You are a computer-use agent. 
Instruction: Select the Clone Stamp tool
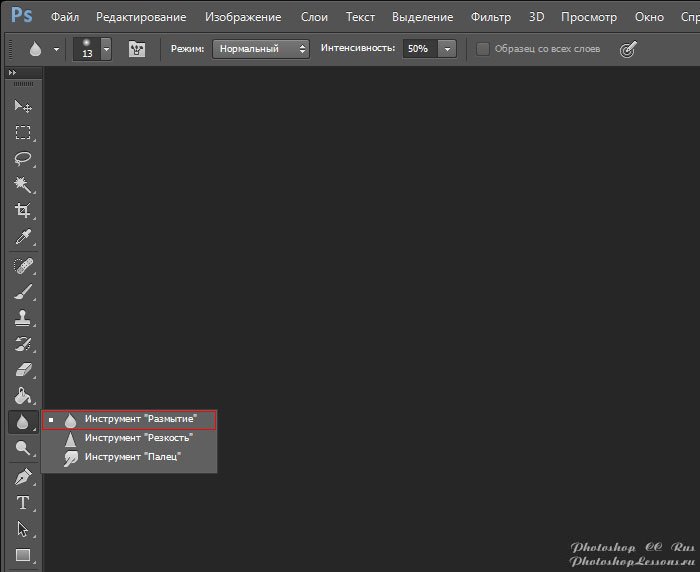(22, 318)
